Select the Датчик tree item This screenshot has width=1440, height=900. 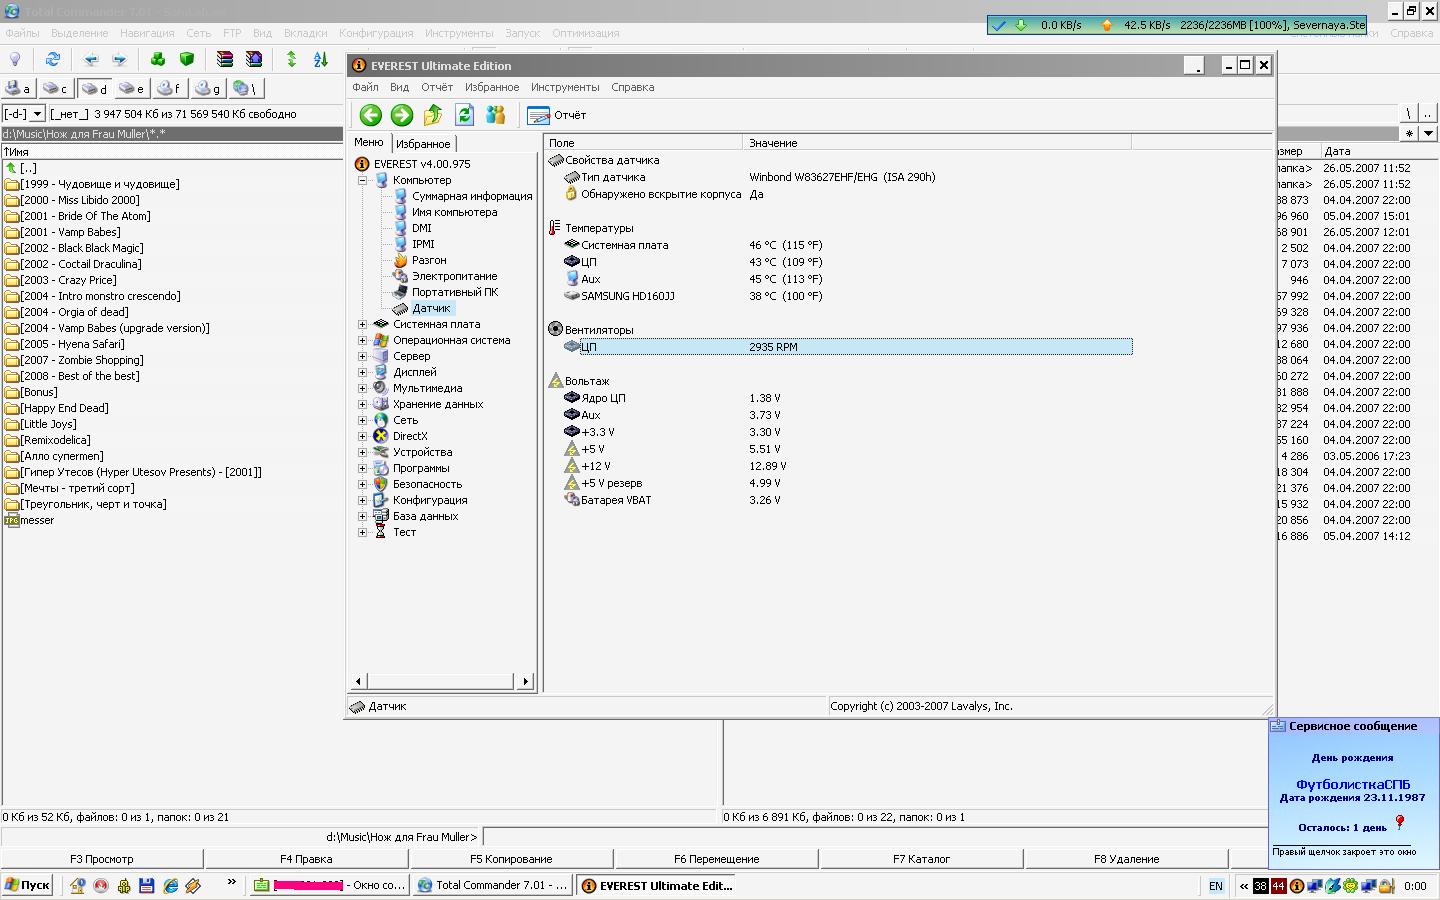click(431, 308)
